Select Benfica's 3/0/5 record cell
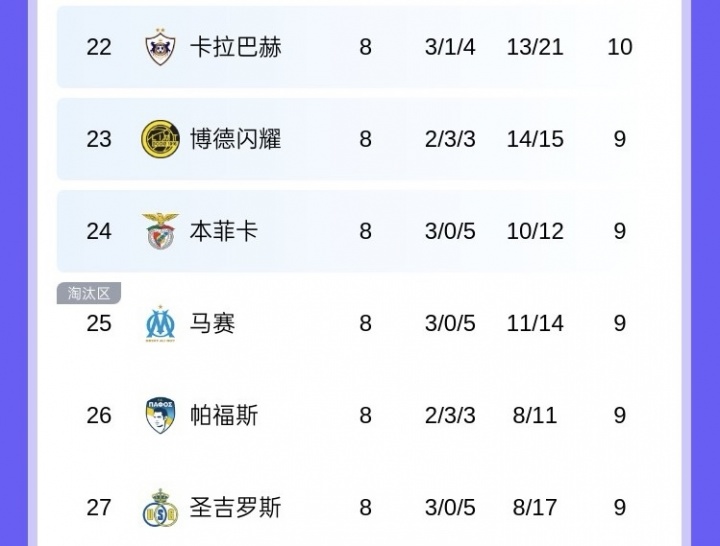The height and width of the screenshot is (546, 720). pos(450,231)
